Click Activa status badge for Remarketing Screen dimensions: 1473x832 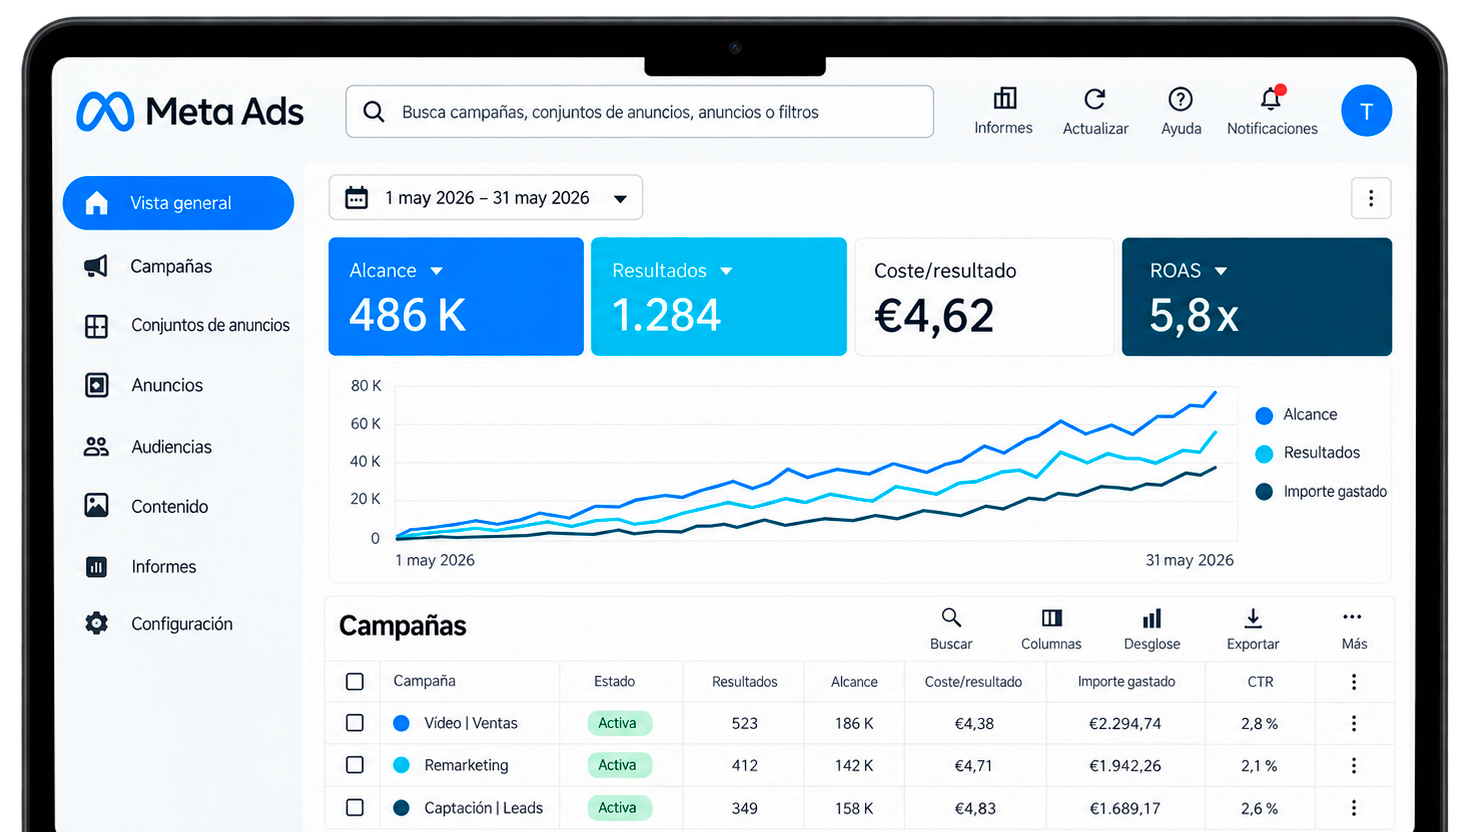tap(619, 765)
